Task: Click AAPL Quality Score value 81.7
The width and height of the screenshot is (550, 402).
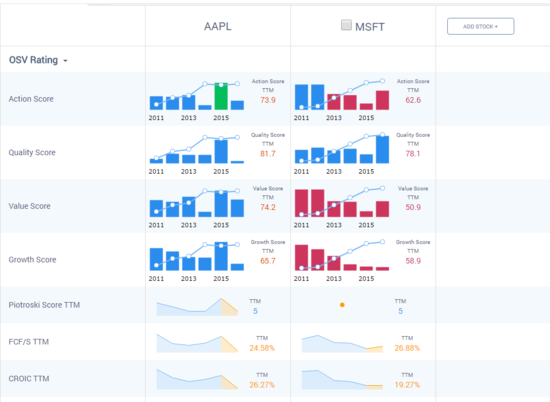Action: (x=268, y=154)
